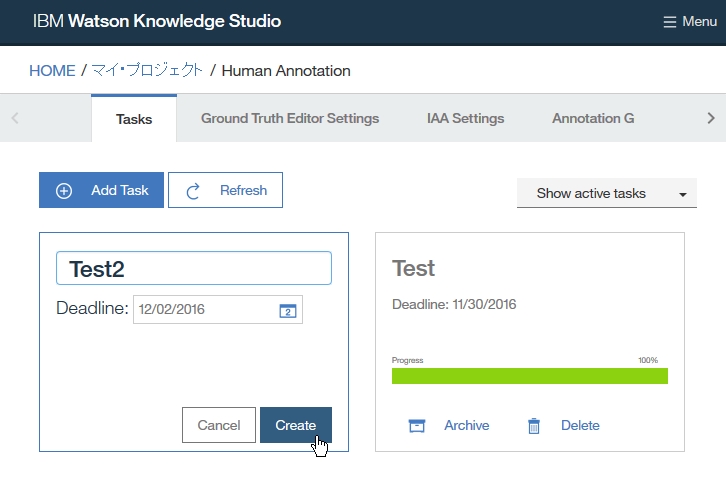The width and height of the screenshot is (726, 479).
Task: Switch to the Tasks tab
Action: pyautogui.click(x=134, y=119)
